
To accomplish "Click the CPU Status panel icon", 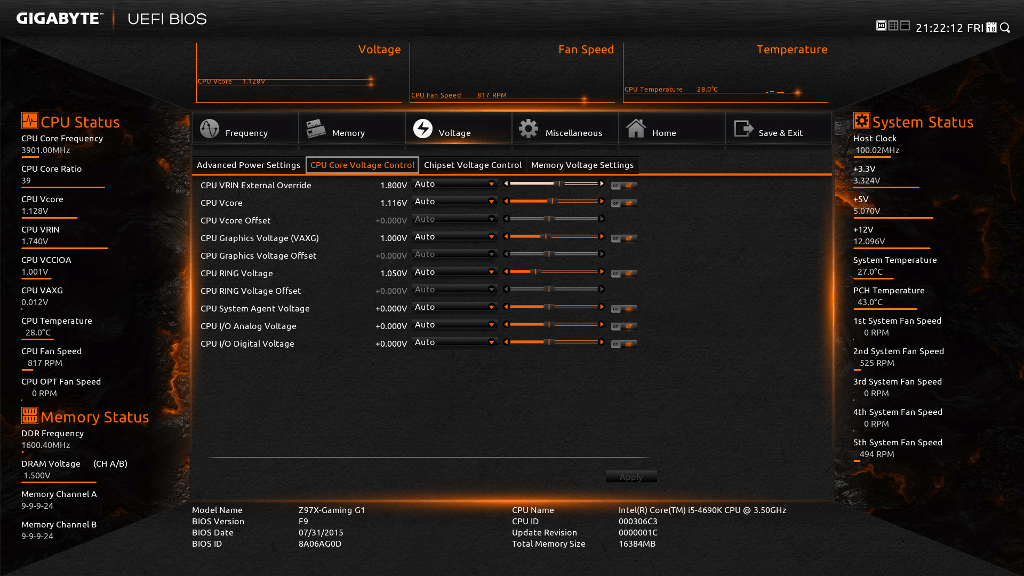I will (29, 121).
